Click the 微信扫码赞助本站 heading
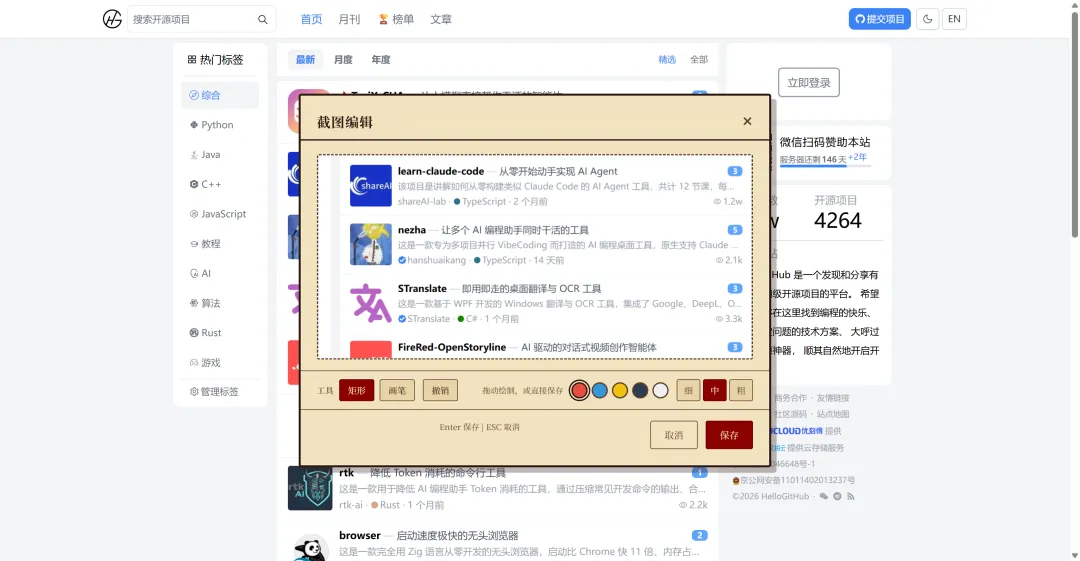Viewport: 1080px width, 561px height. pos(825,142)
